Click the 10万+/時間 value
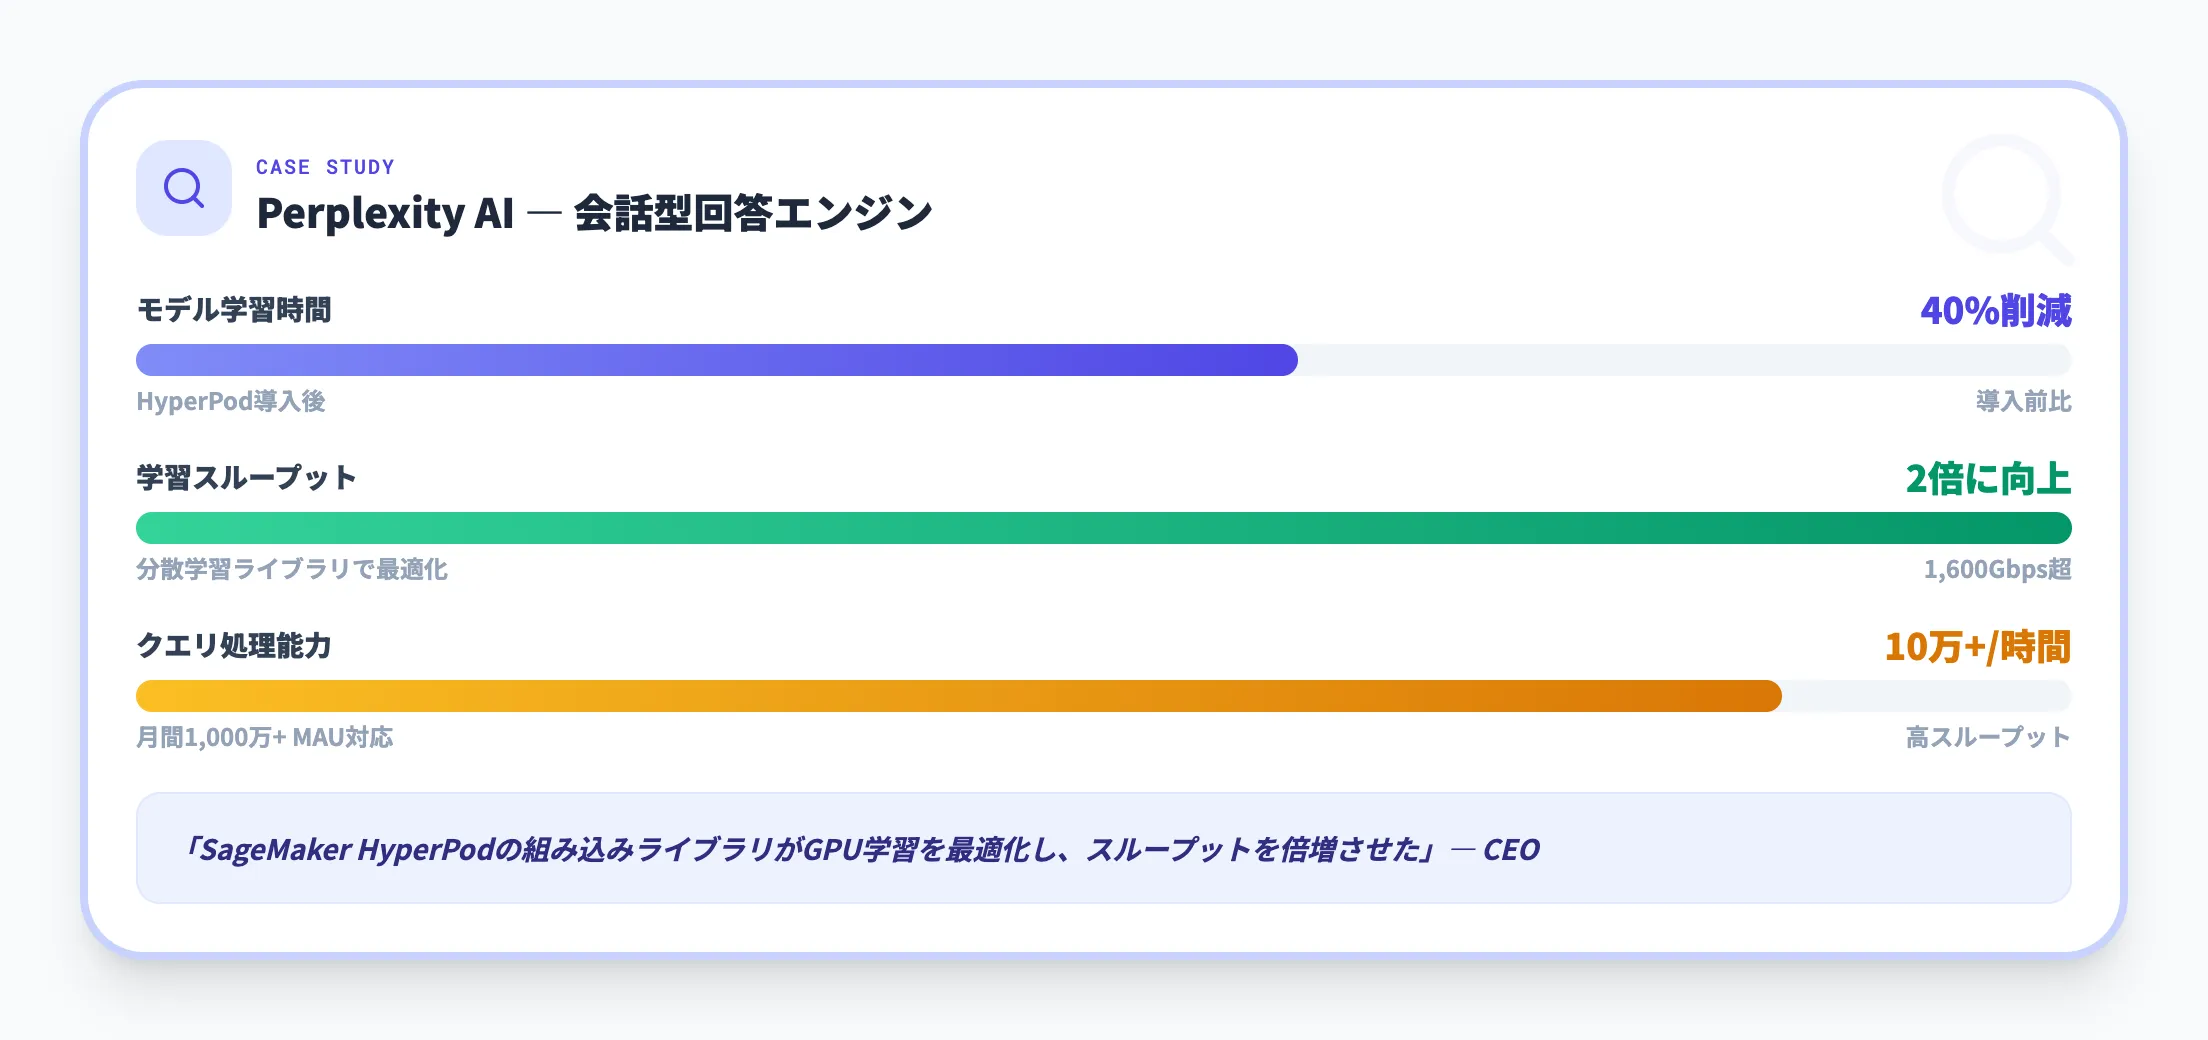The height and width of the screenshot is (1040, 2208). (x=1977, y=647)
